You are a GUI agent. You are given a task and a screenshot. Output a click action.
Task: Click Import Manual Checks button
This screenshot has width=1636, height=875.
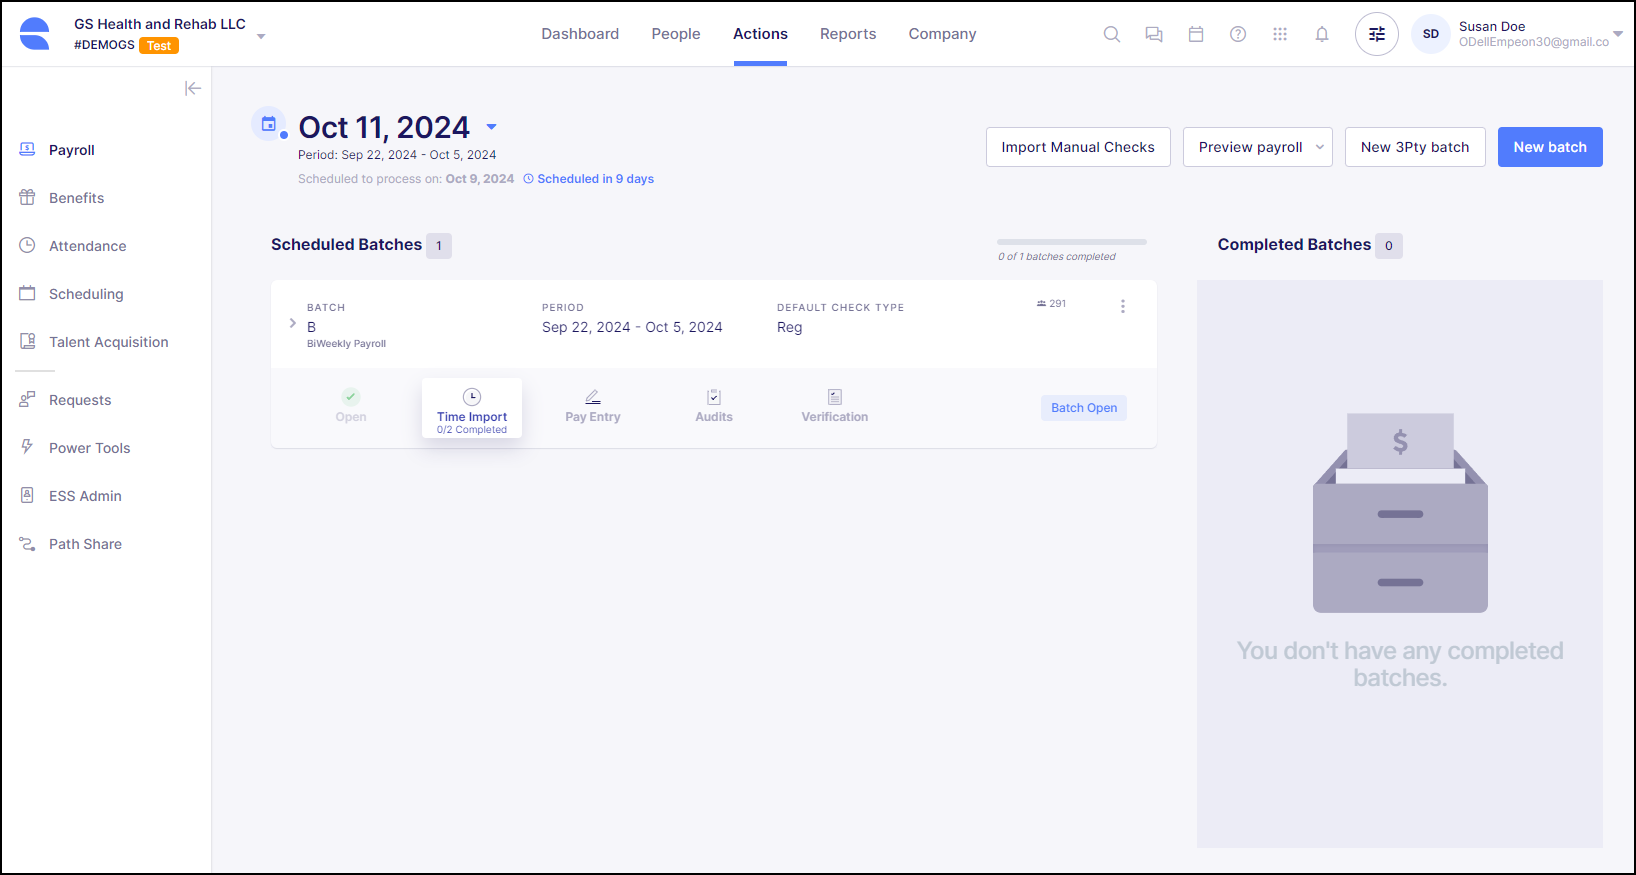1077,147
